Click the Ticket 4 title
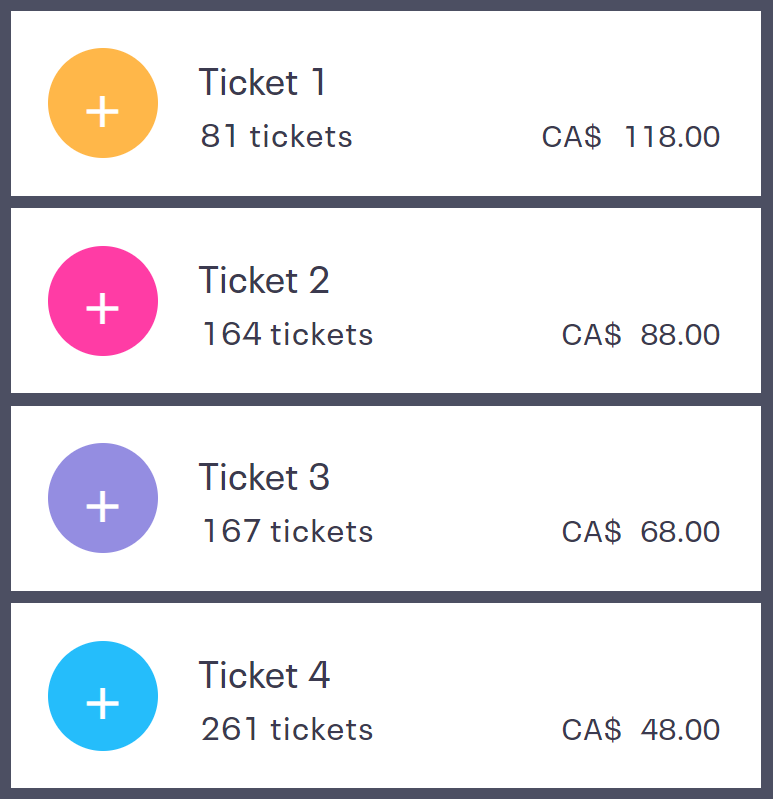 point(264,675)
